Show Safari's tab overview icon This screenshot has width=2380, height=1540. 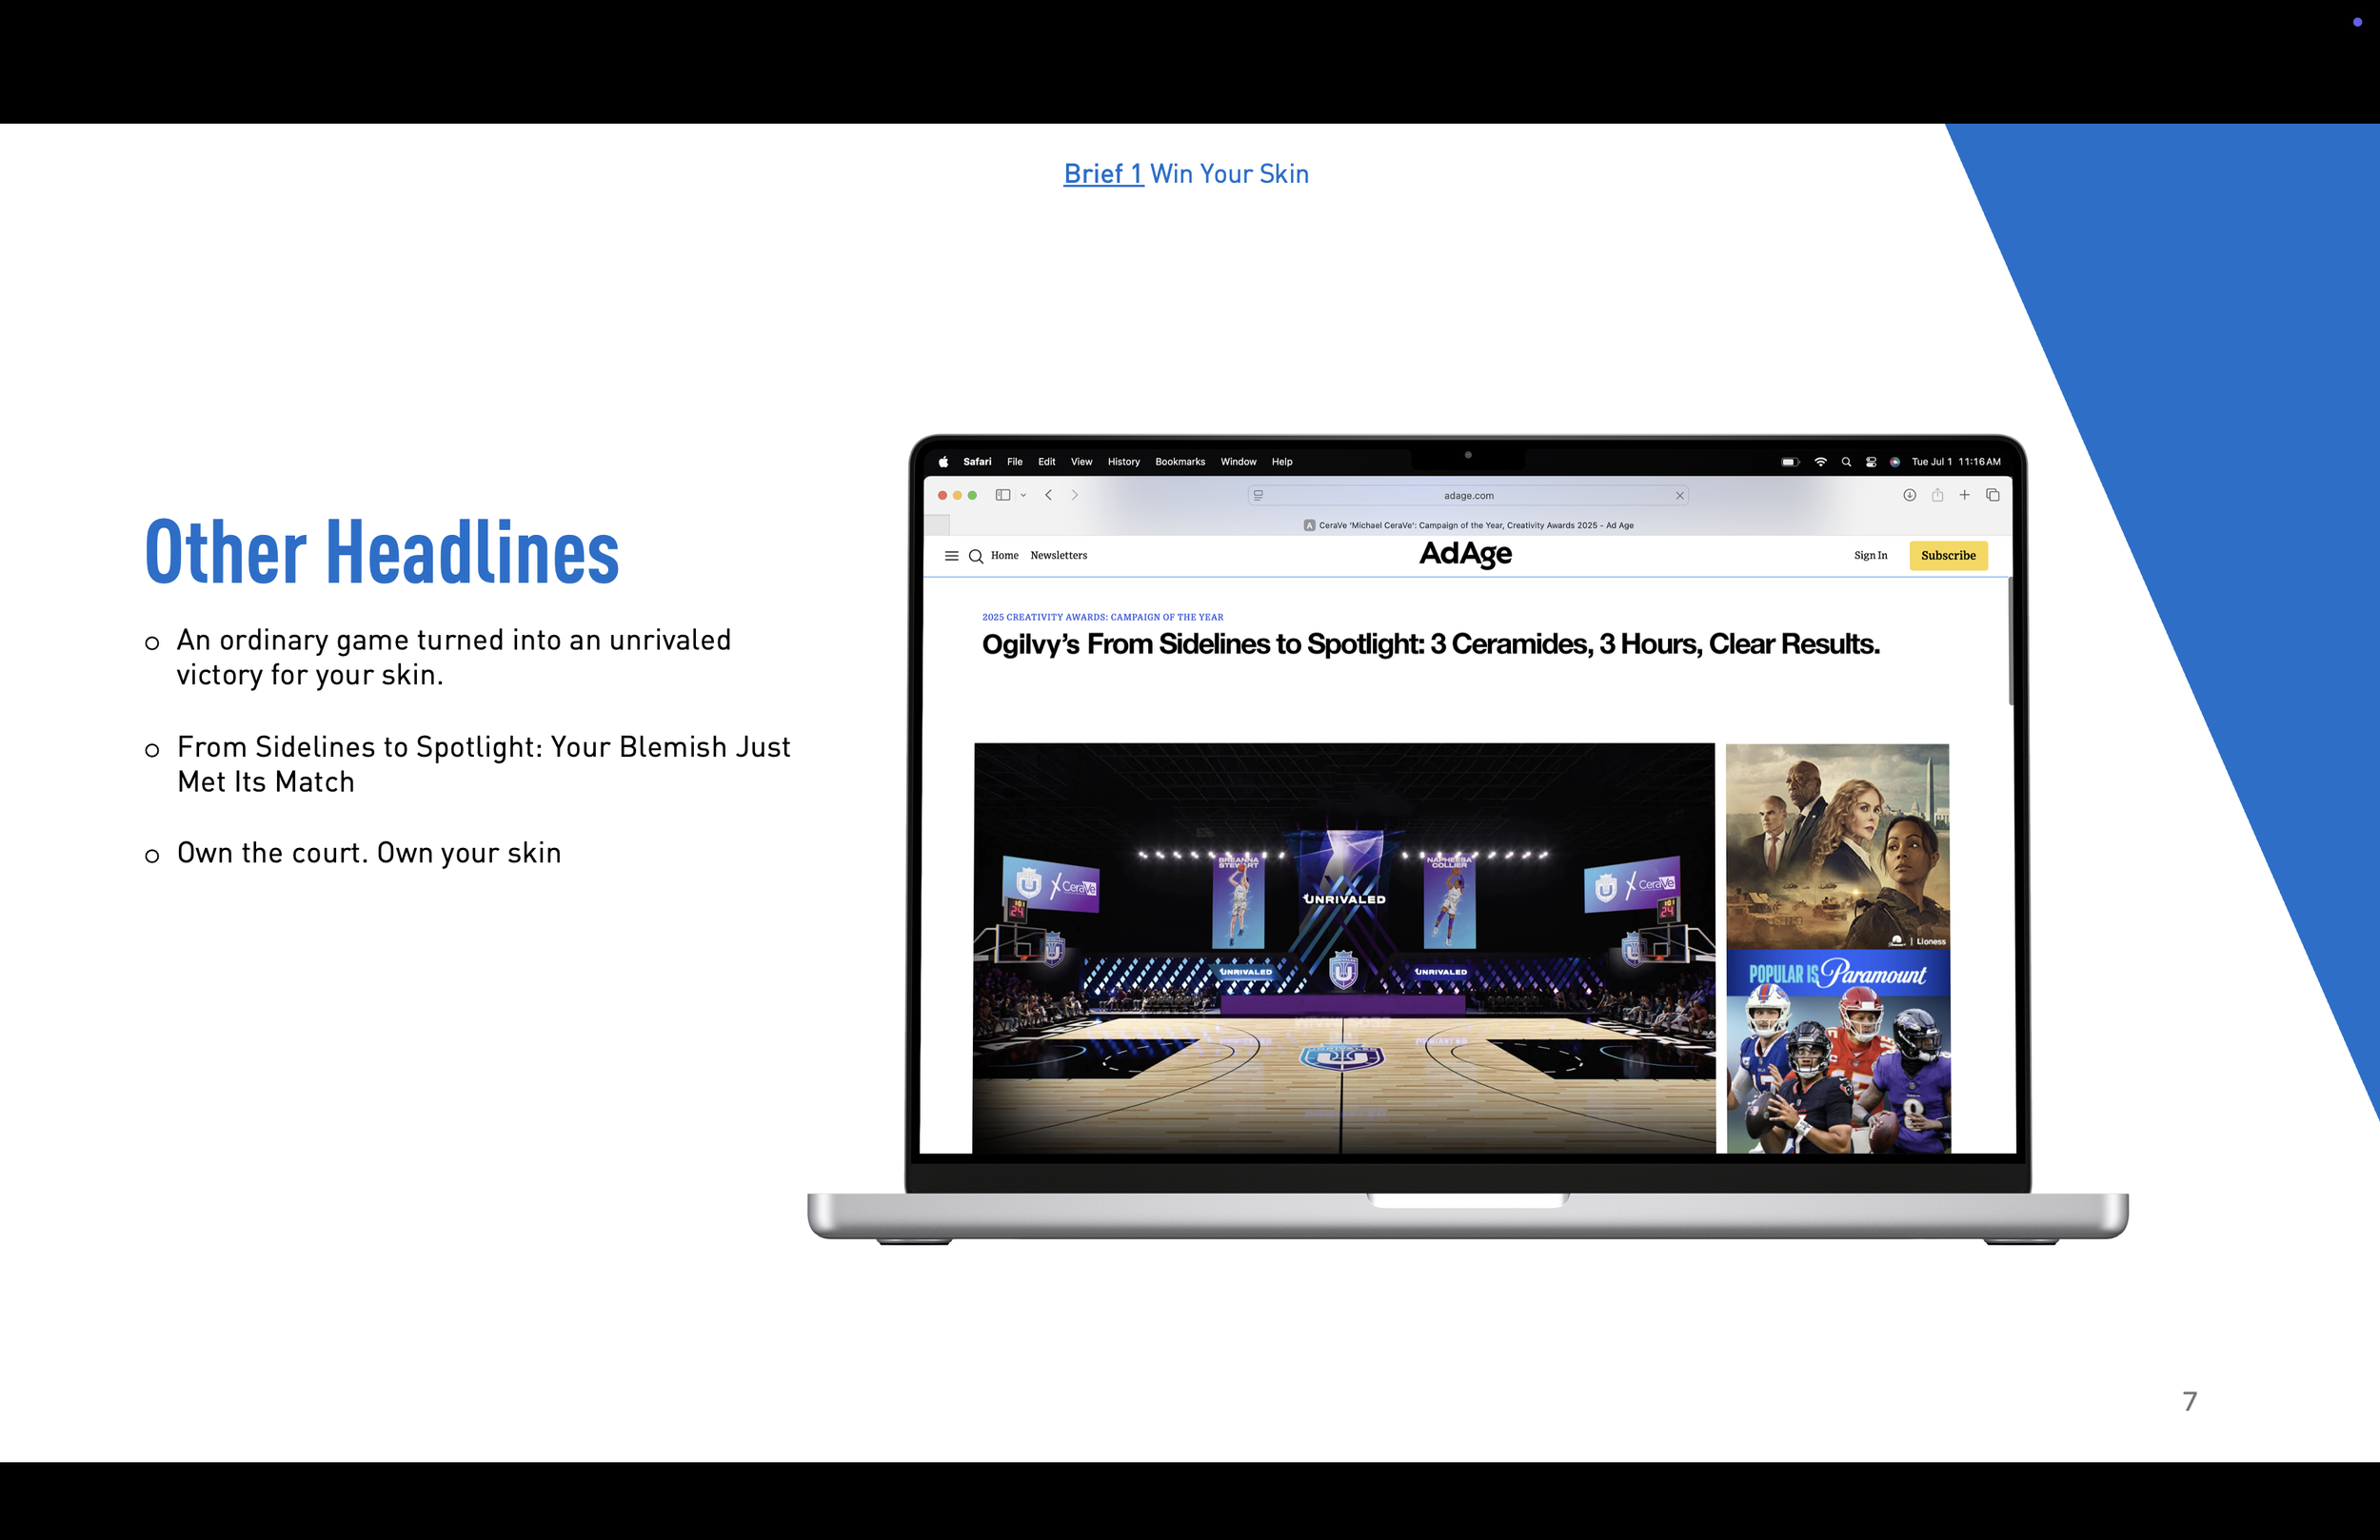pos(1992,495)
